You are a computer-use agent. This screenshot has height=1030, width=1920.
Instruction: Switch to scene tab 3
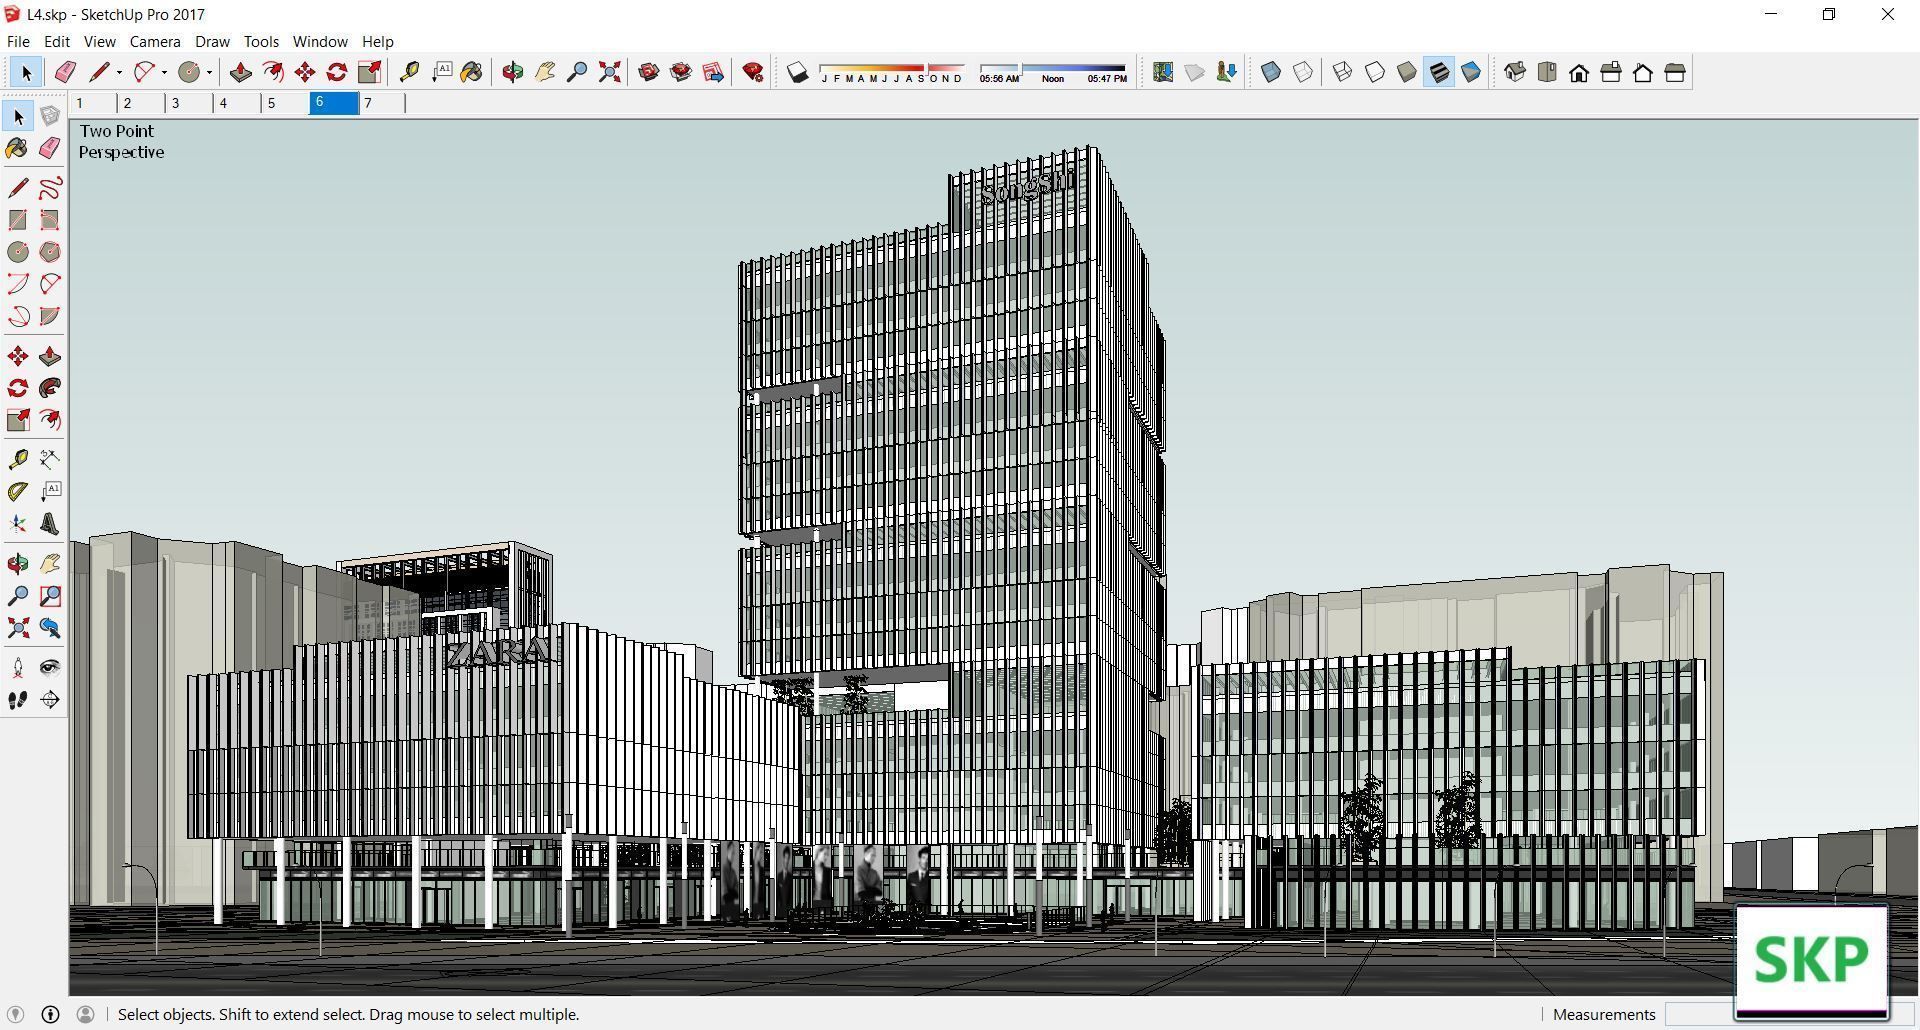pos(188,103)
